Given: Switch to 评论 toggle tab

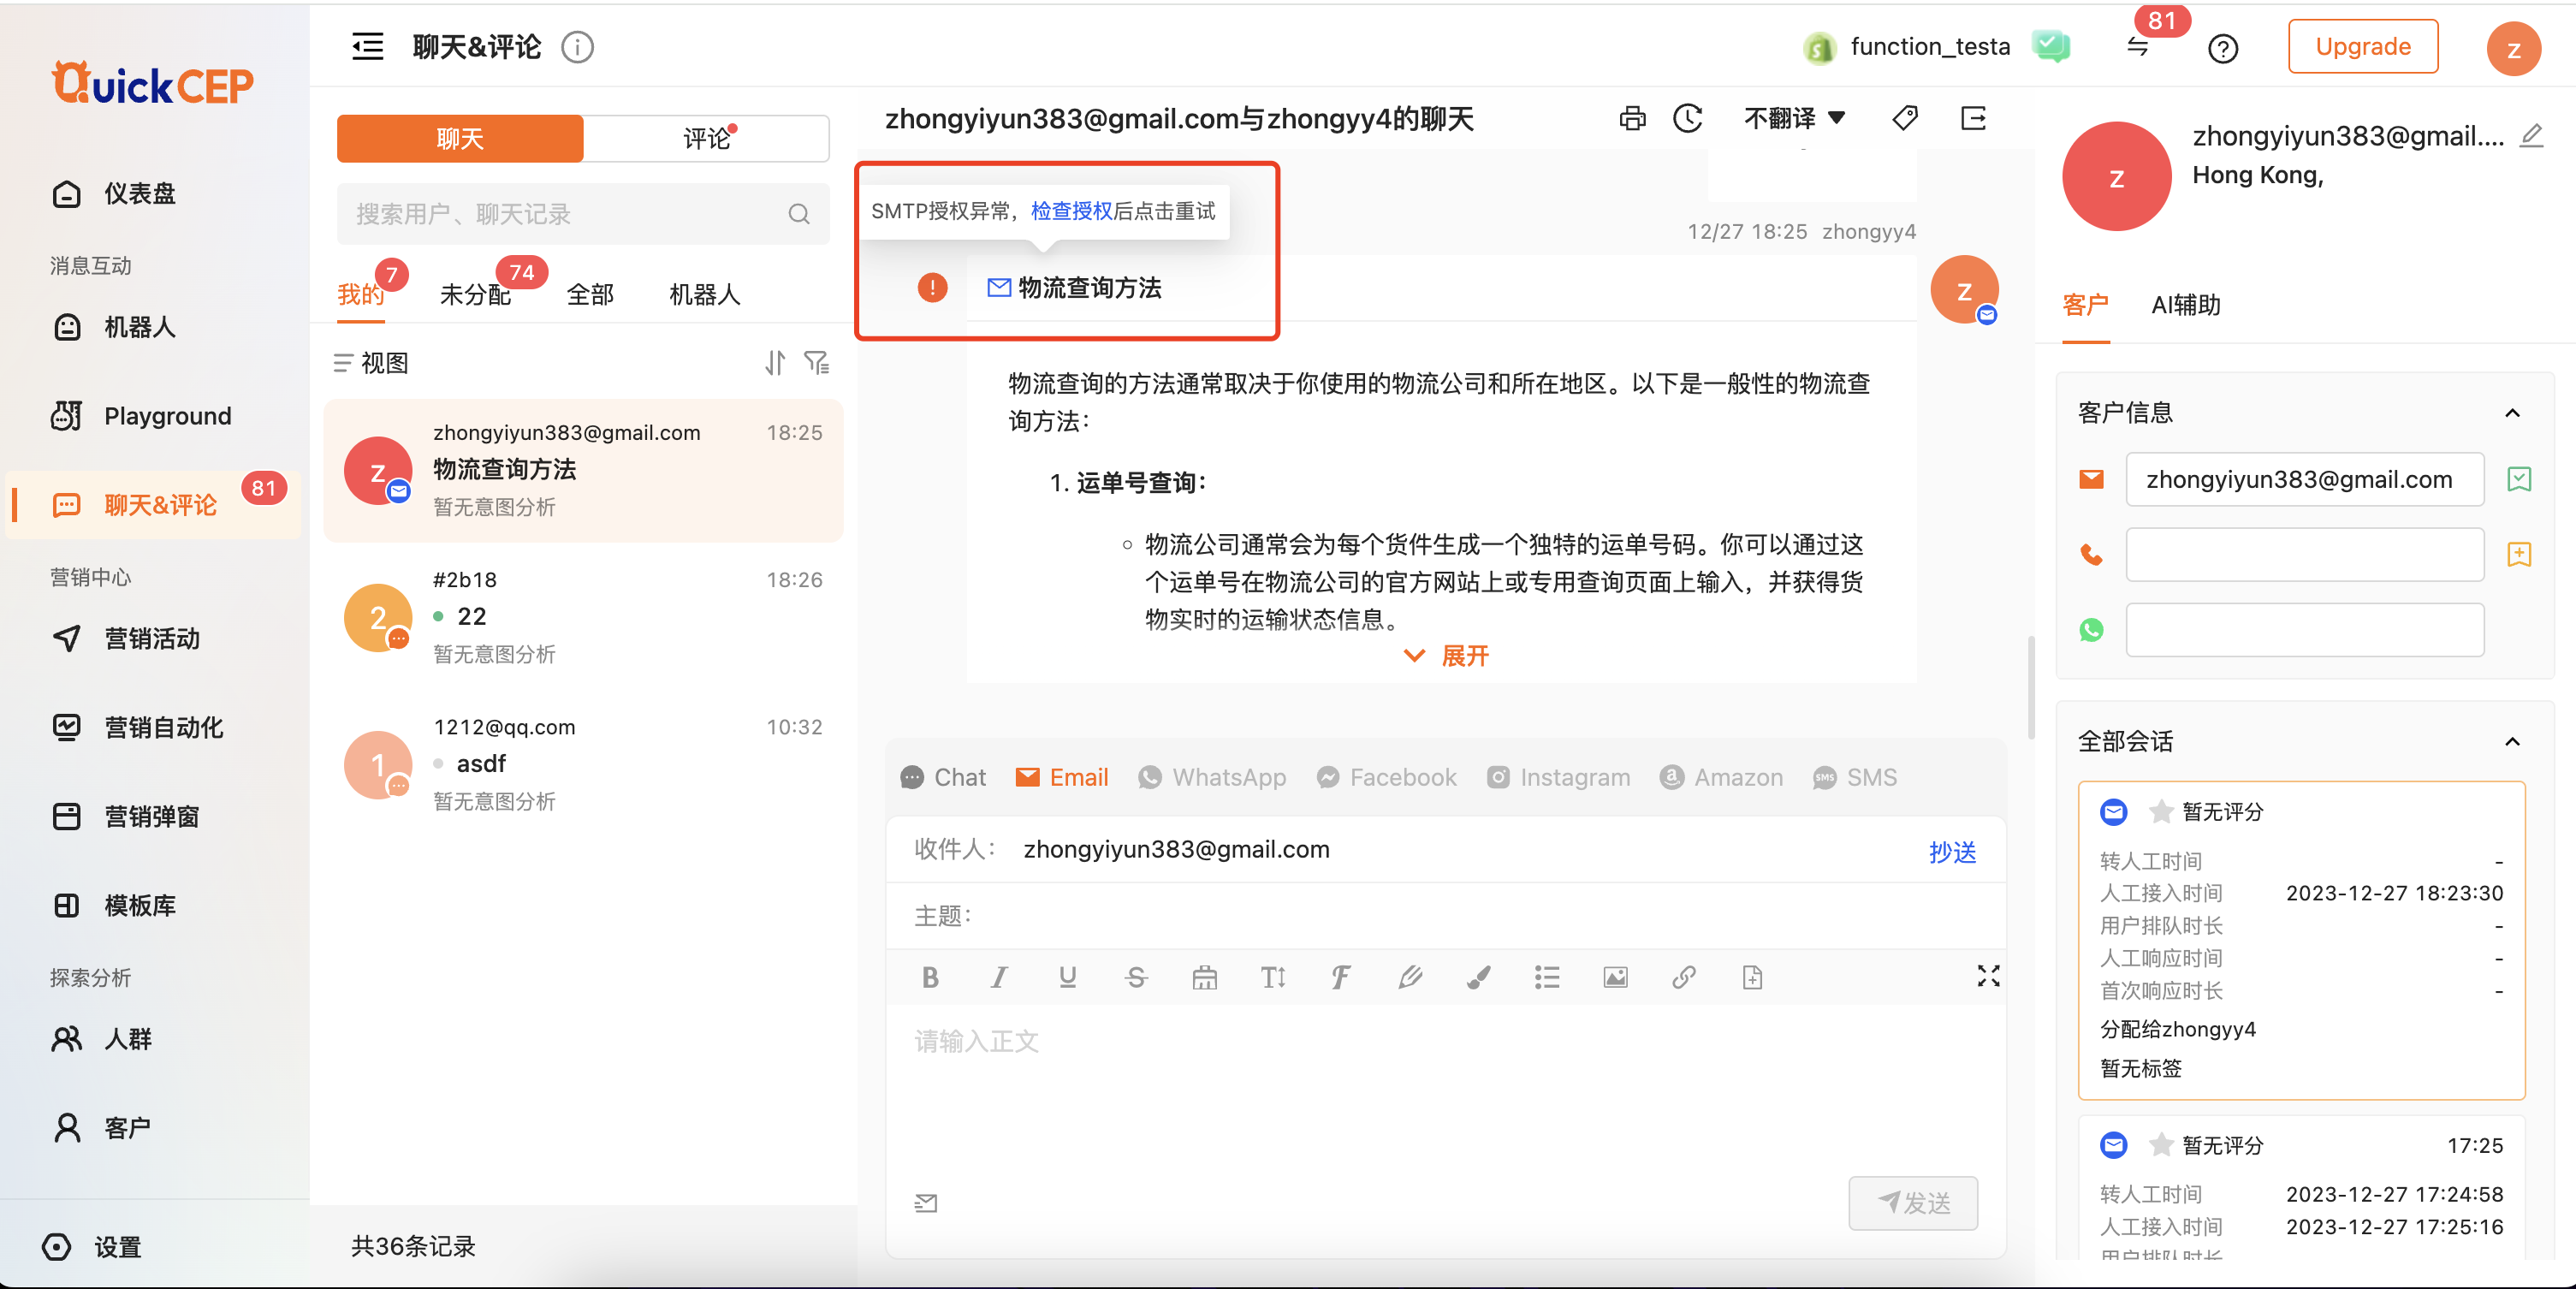Looking at the screenshot, I should pyautogui.click(x=706, y=138).
